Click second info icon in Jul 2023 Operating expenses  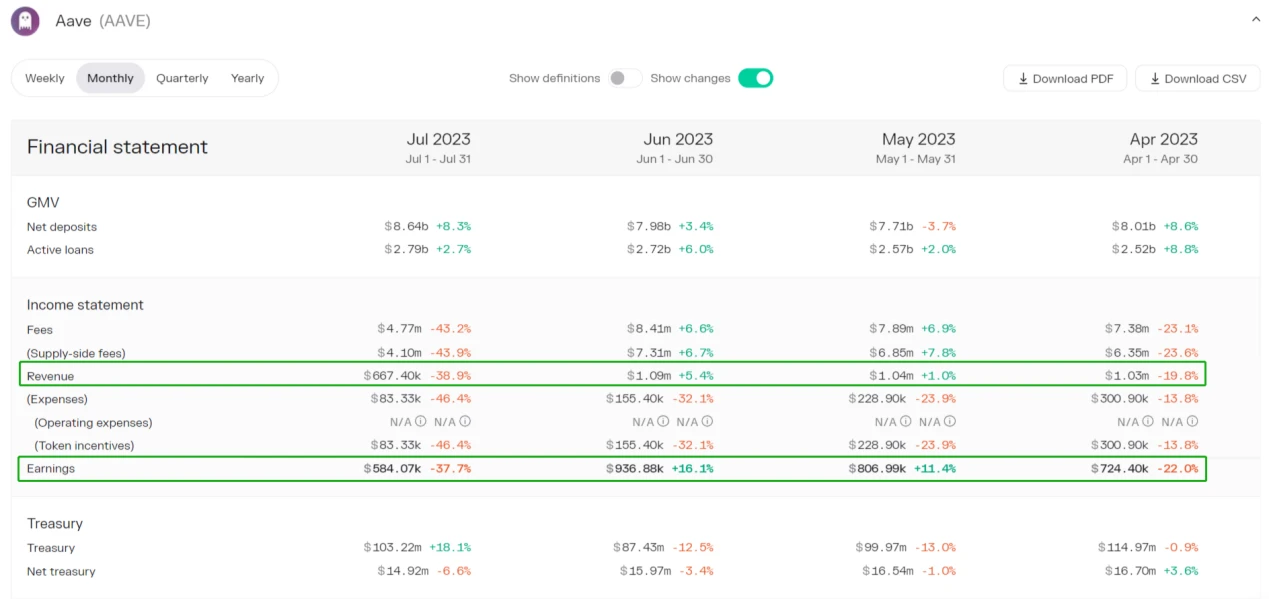click(x=465, y=422)
